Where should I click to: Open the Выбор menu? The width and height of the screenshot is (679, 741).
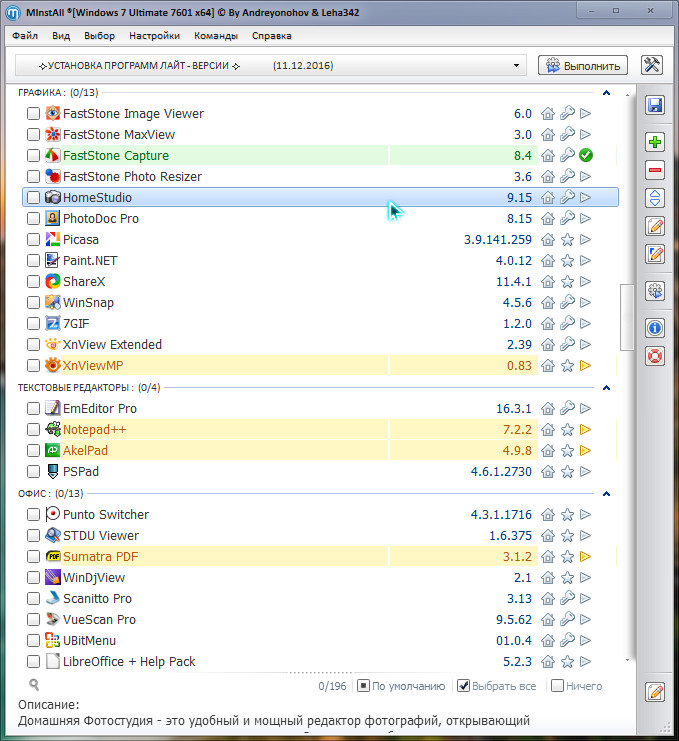click(100, 36)
